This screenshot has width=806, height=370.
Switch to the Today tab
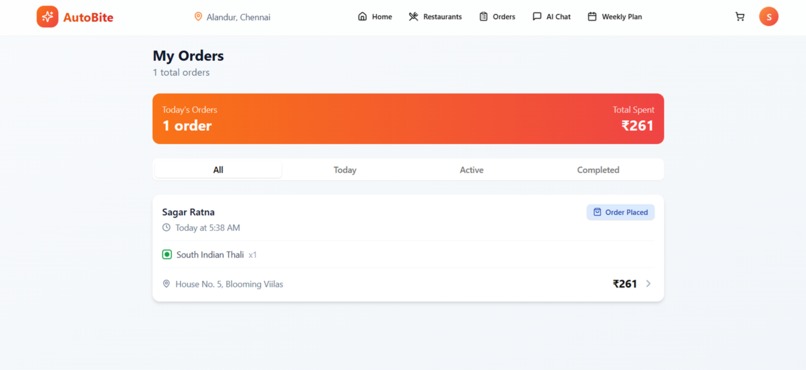(345, 170)
